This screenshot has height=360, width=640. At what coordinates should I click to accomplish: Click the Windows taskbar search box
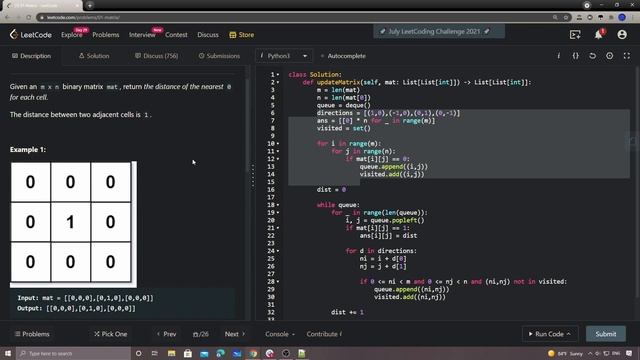pos(73,353)
